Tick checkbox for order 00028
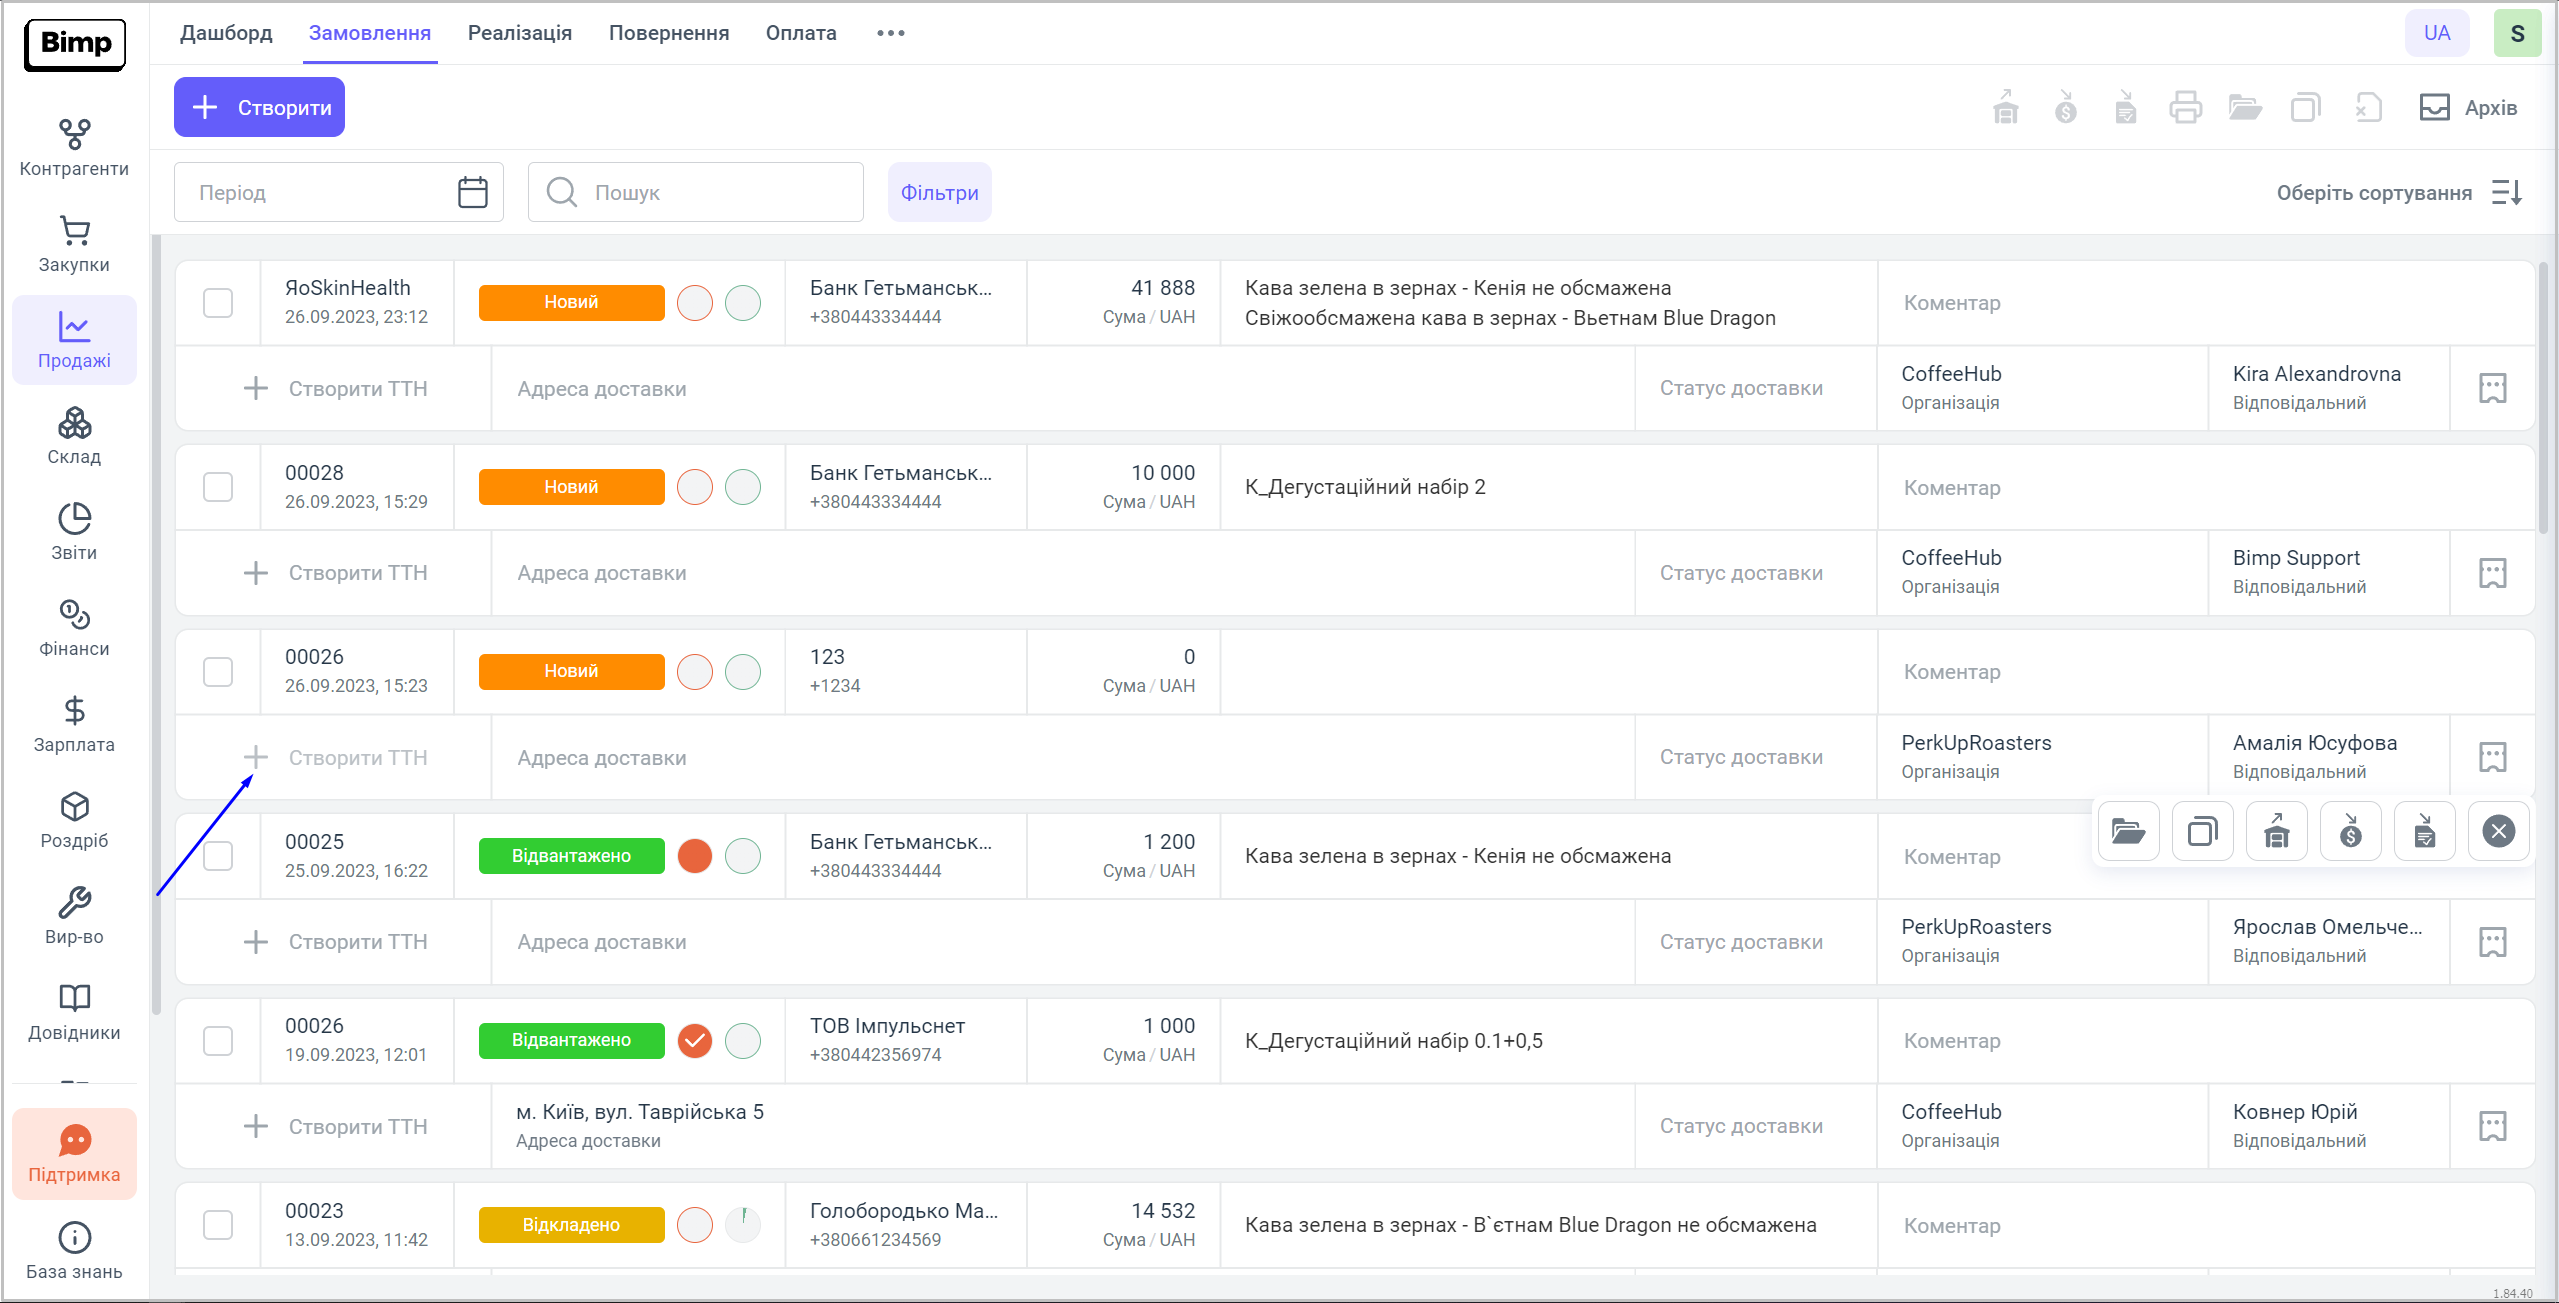 [x=218, y=487]
